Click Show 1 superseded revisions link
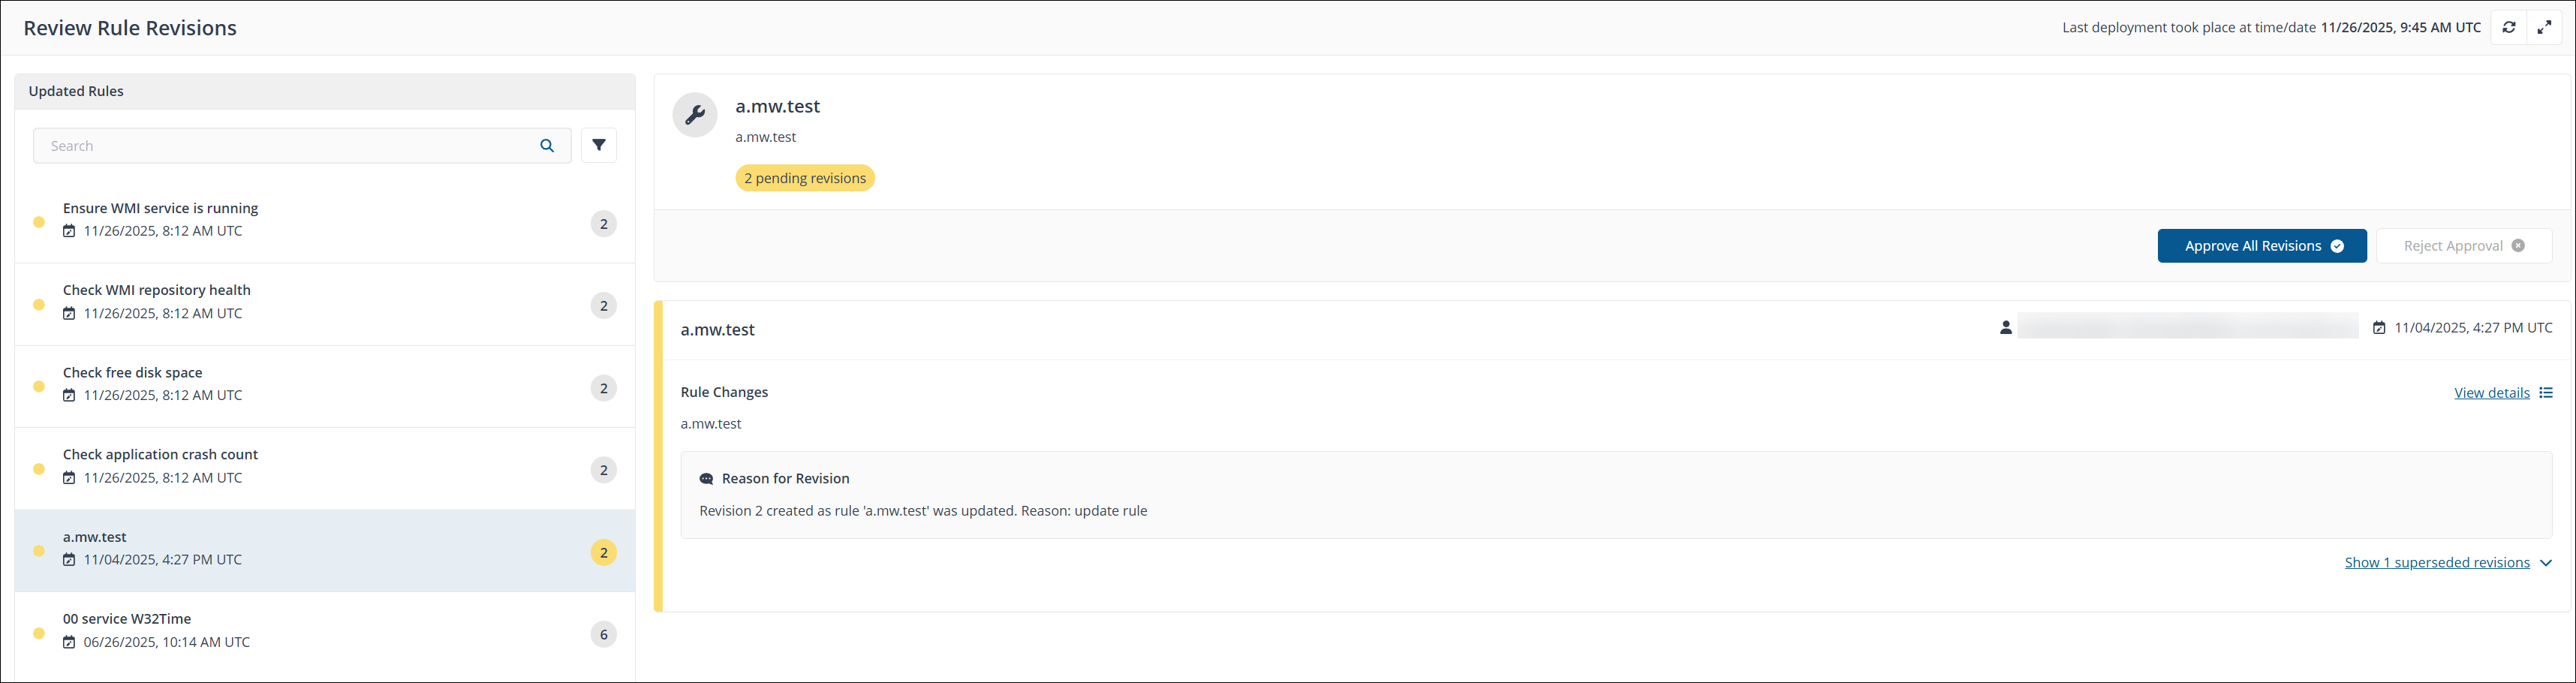This screenshot has width=2576, height=683. pyautogui.click(x=2436, y=563)
